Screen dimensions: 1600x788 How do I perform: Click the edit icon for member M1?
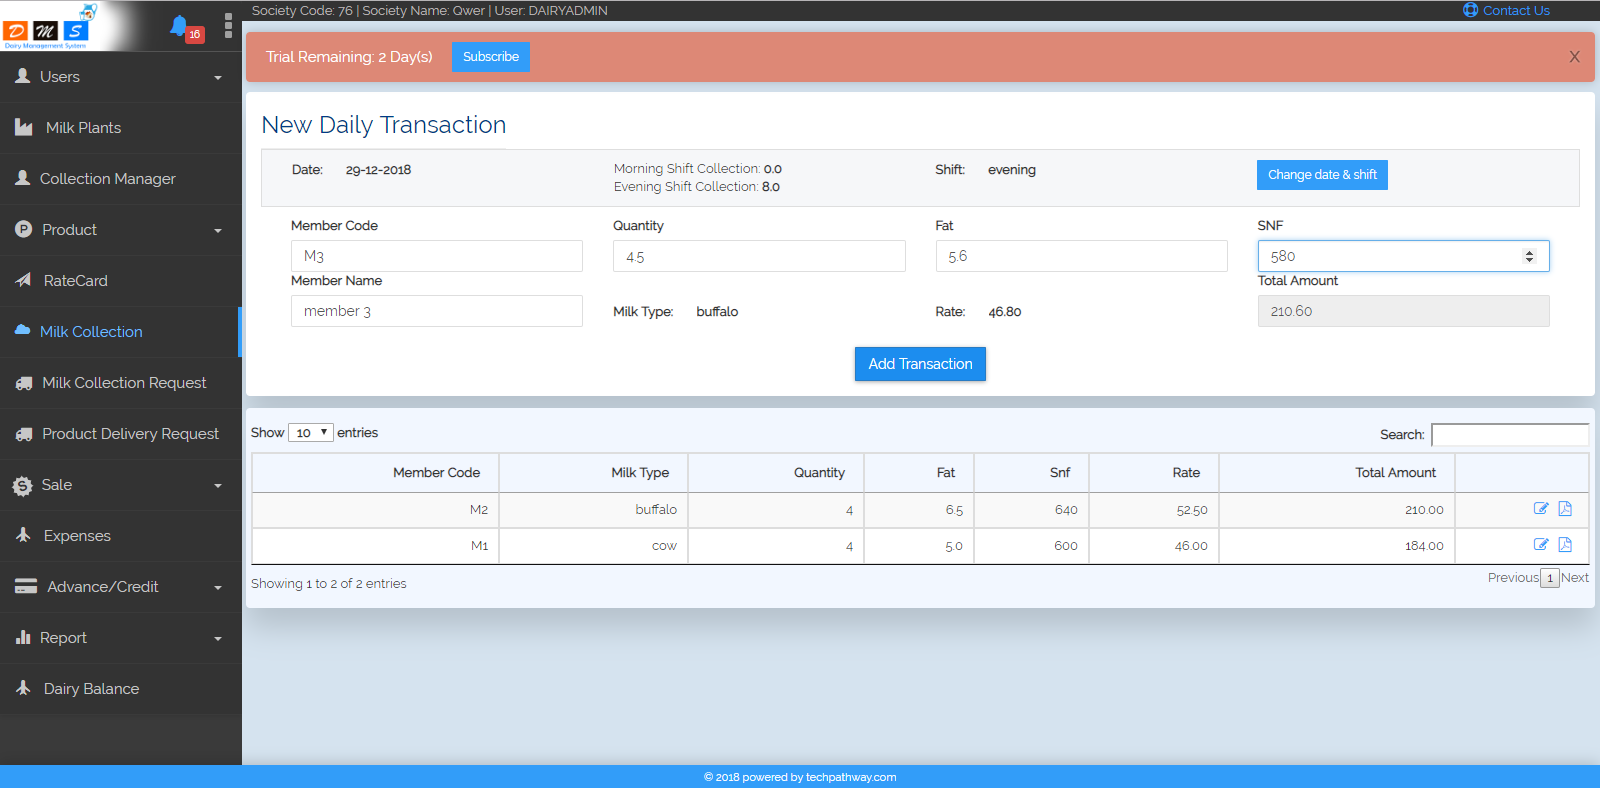pos(1541,545)
